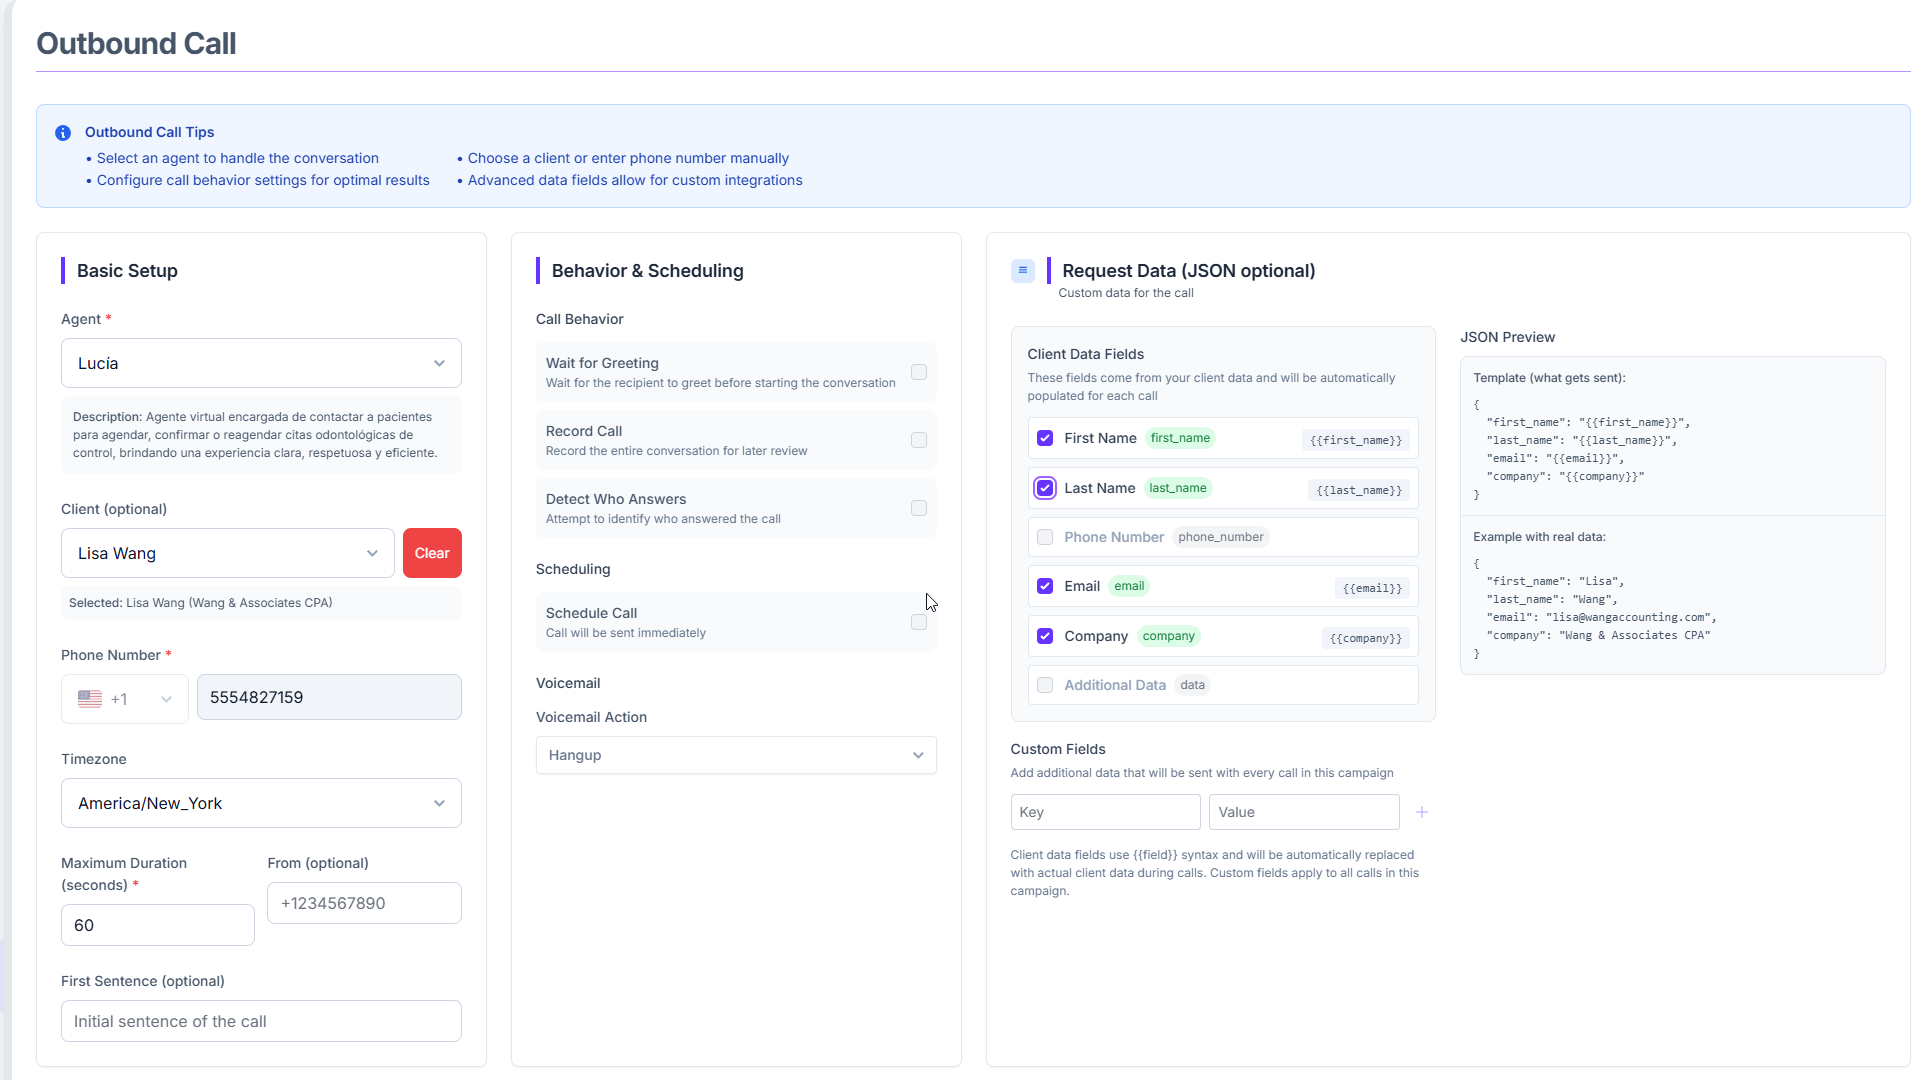Click the green last_name field tag
The height and width of the screenshot is (1080, 1920).
point(1177,488)
